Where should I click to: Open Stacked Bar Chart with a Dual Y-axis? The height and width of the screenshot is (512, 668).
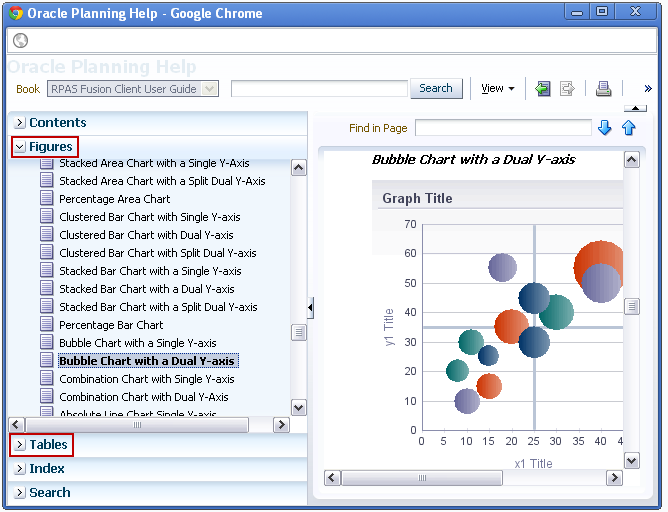coord(147,289)
